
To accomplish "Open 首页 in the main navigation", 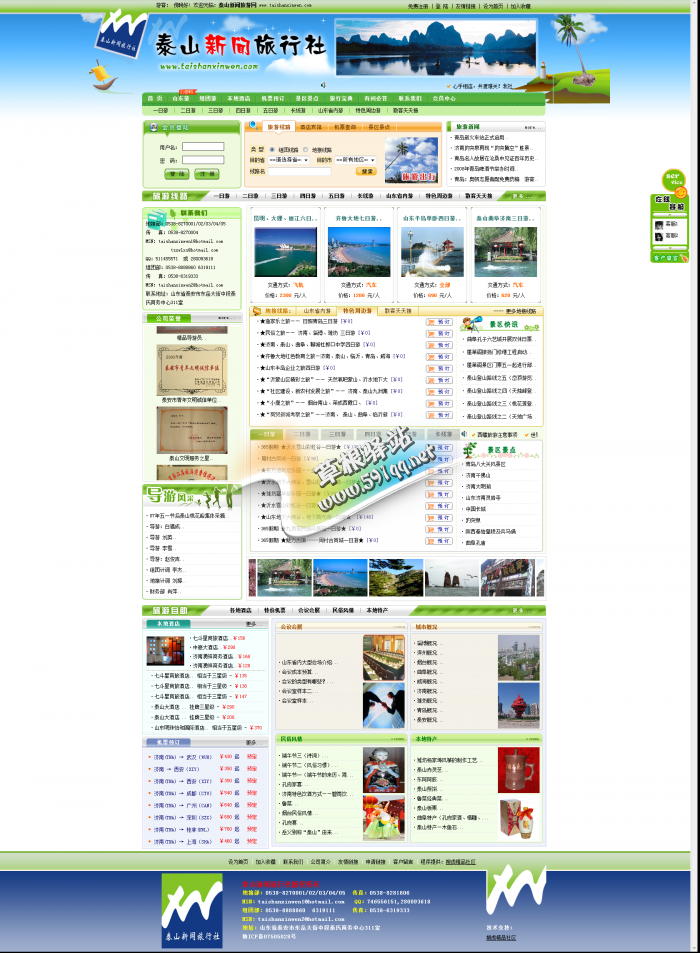I will click(155, 98).
